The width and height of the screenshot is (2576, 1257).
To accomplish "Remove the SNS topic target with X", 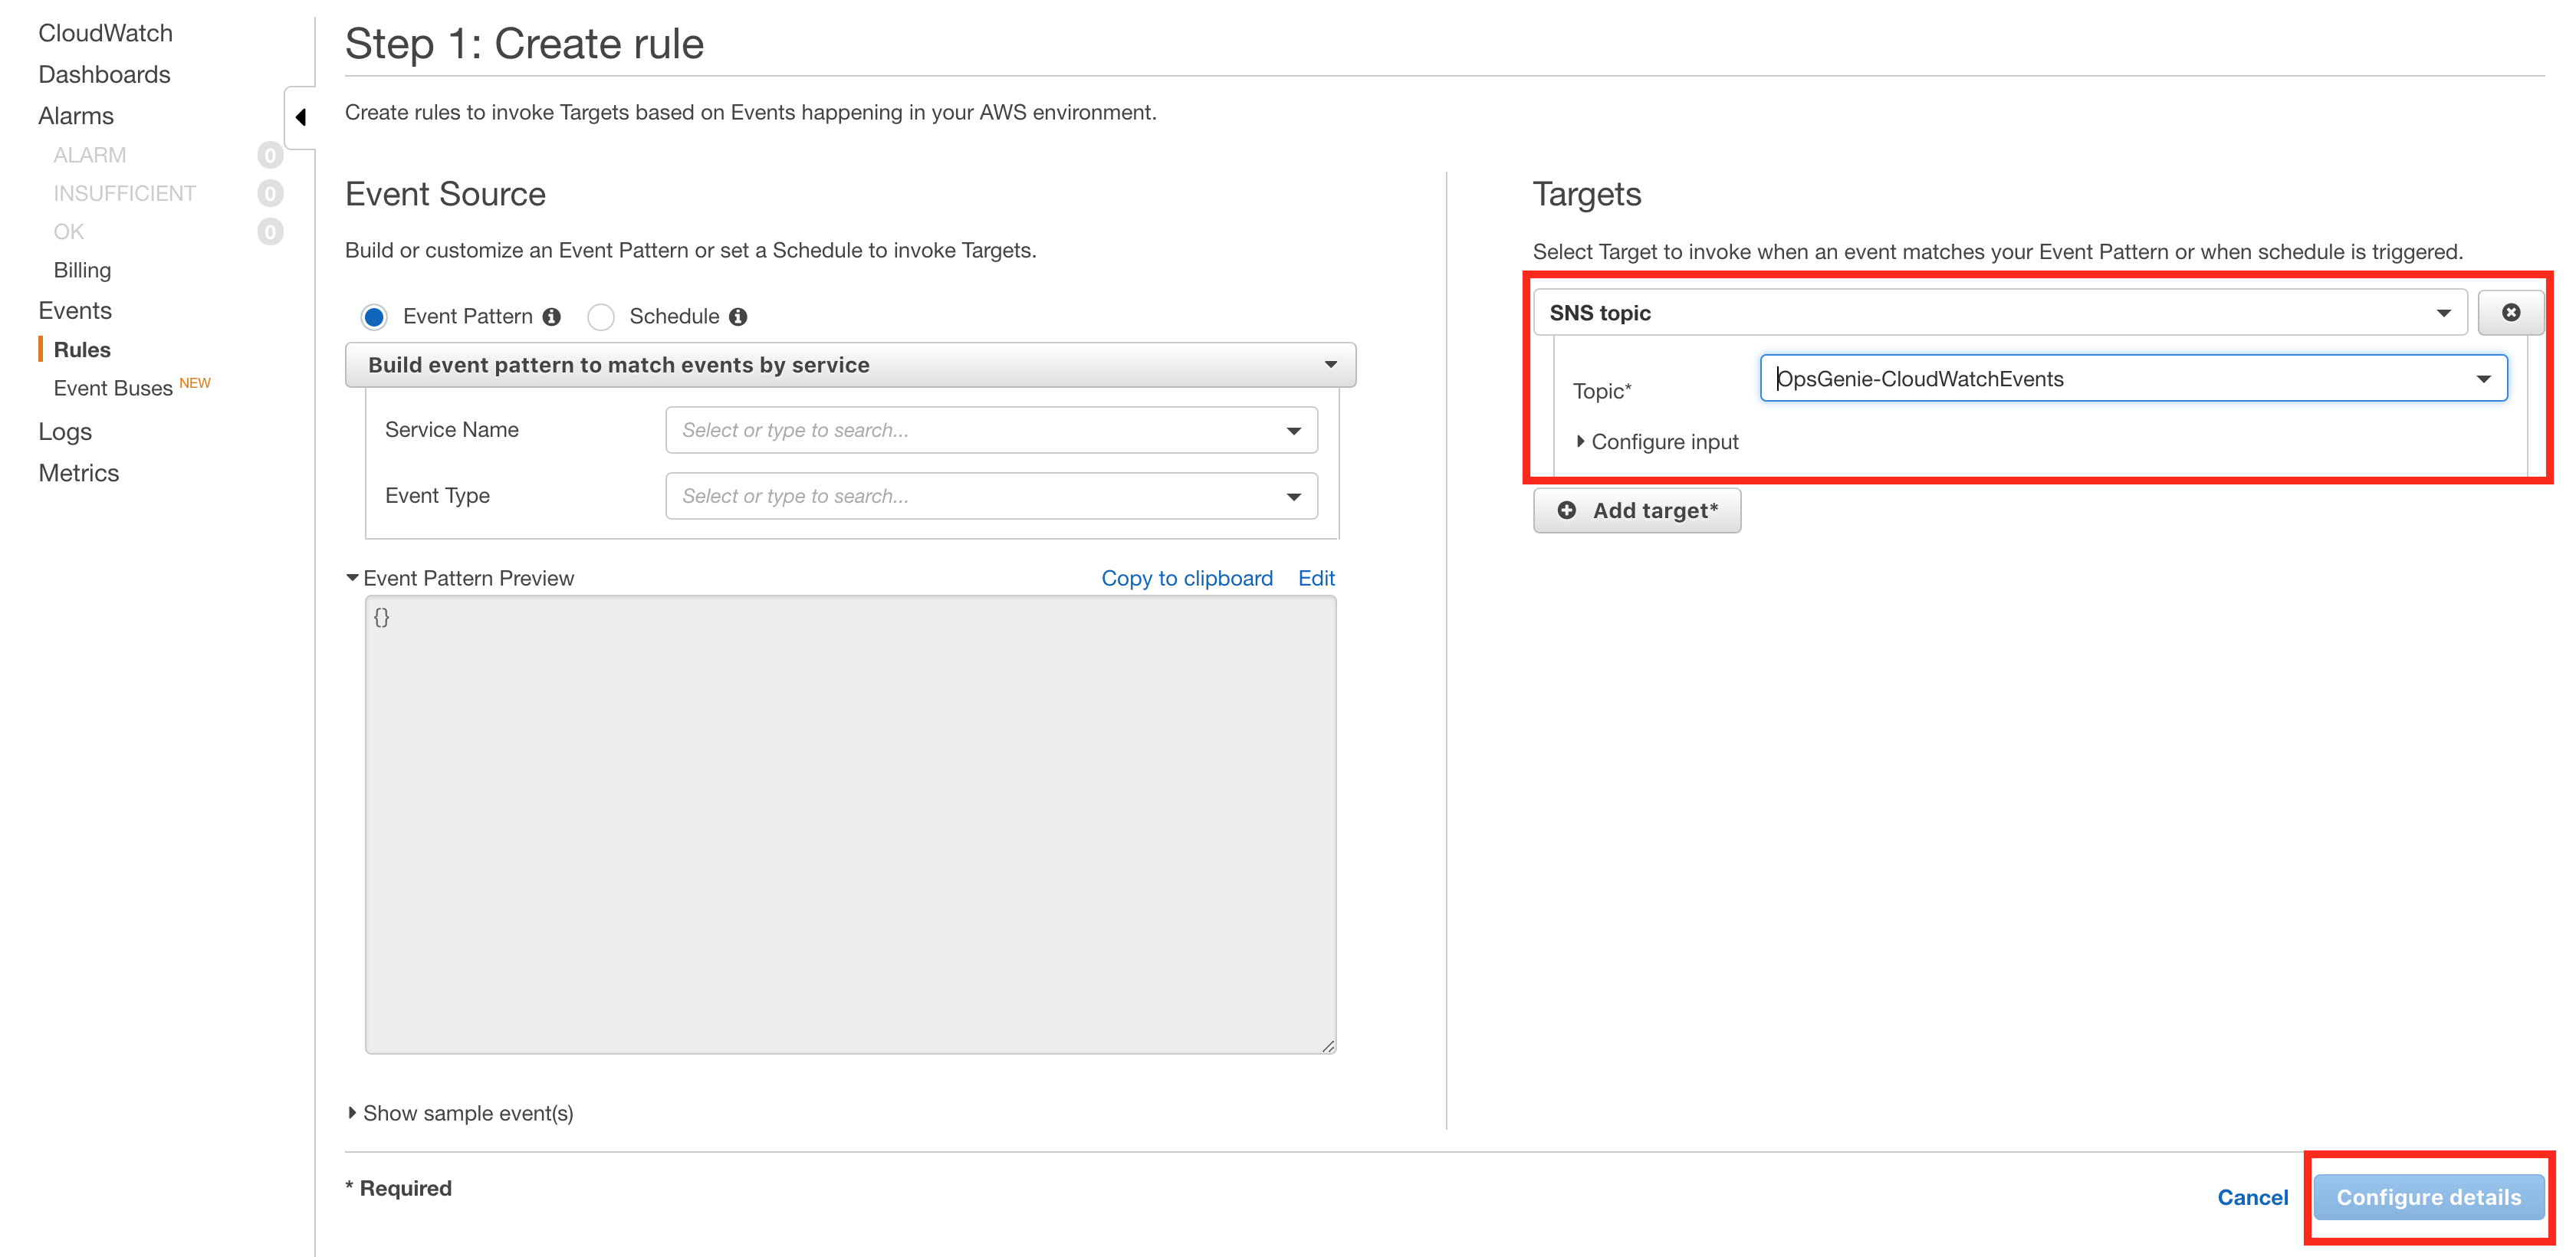I will tap(2510, 313).
